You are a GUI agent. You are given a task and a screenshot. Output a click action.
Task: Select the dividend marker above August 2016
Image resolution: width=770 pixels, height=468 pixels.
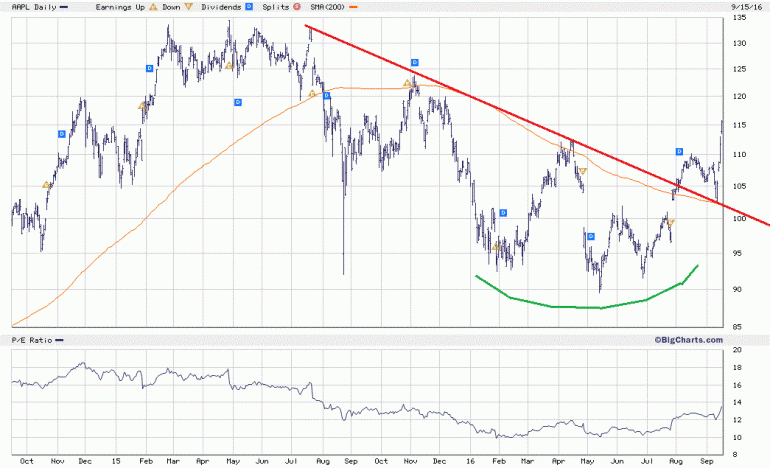click(x=680, y=152)
